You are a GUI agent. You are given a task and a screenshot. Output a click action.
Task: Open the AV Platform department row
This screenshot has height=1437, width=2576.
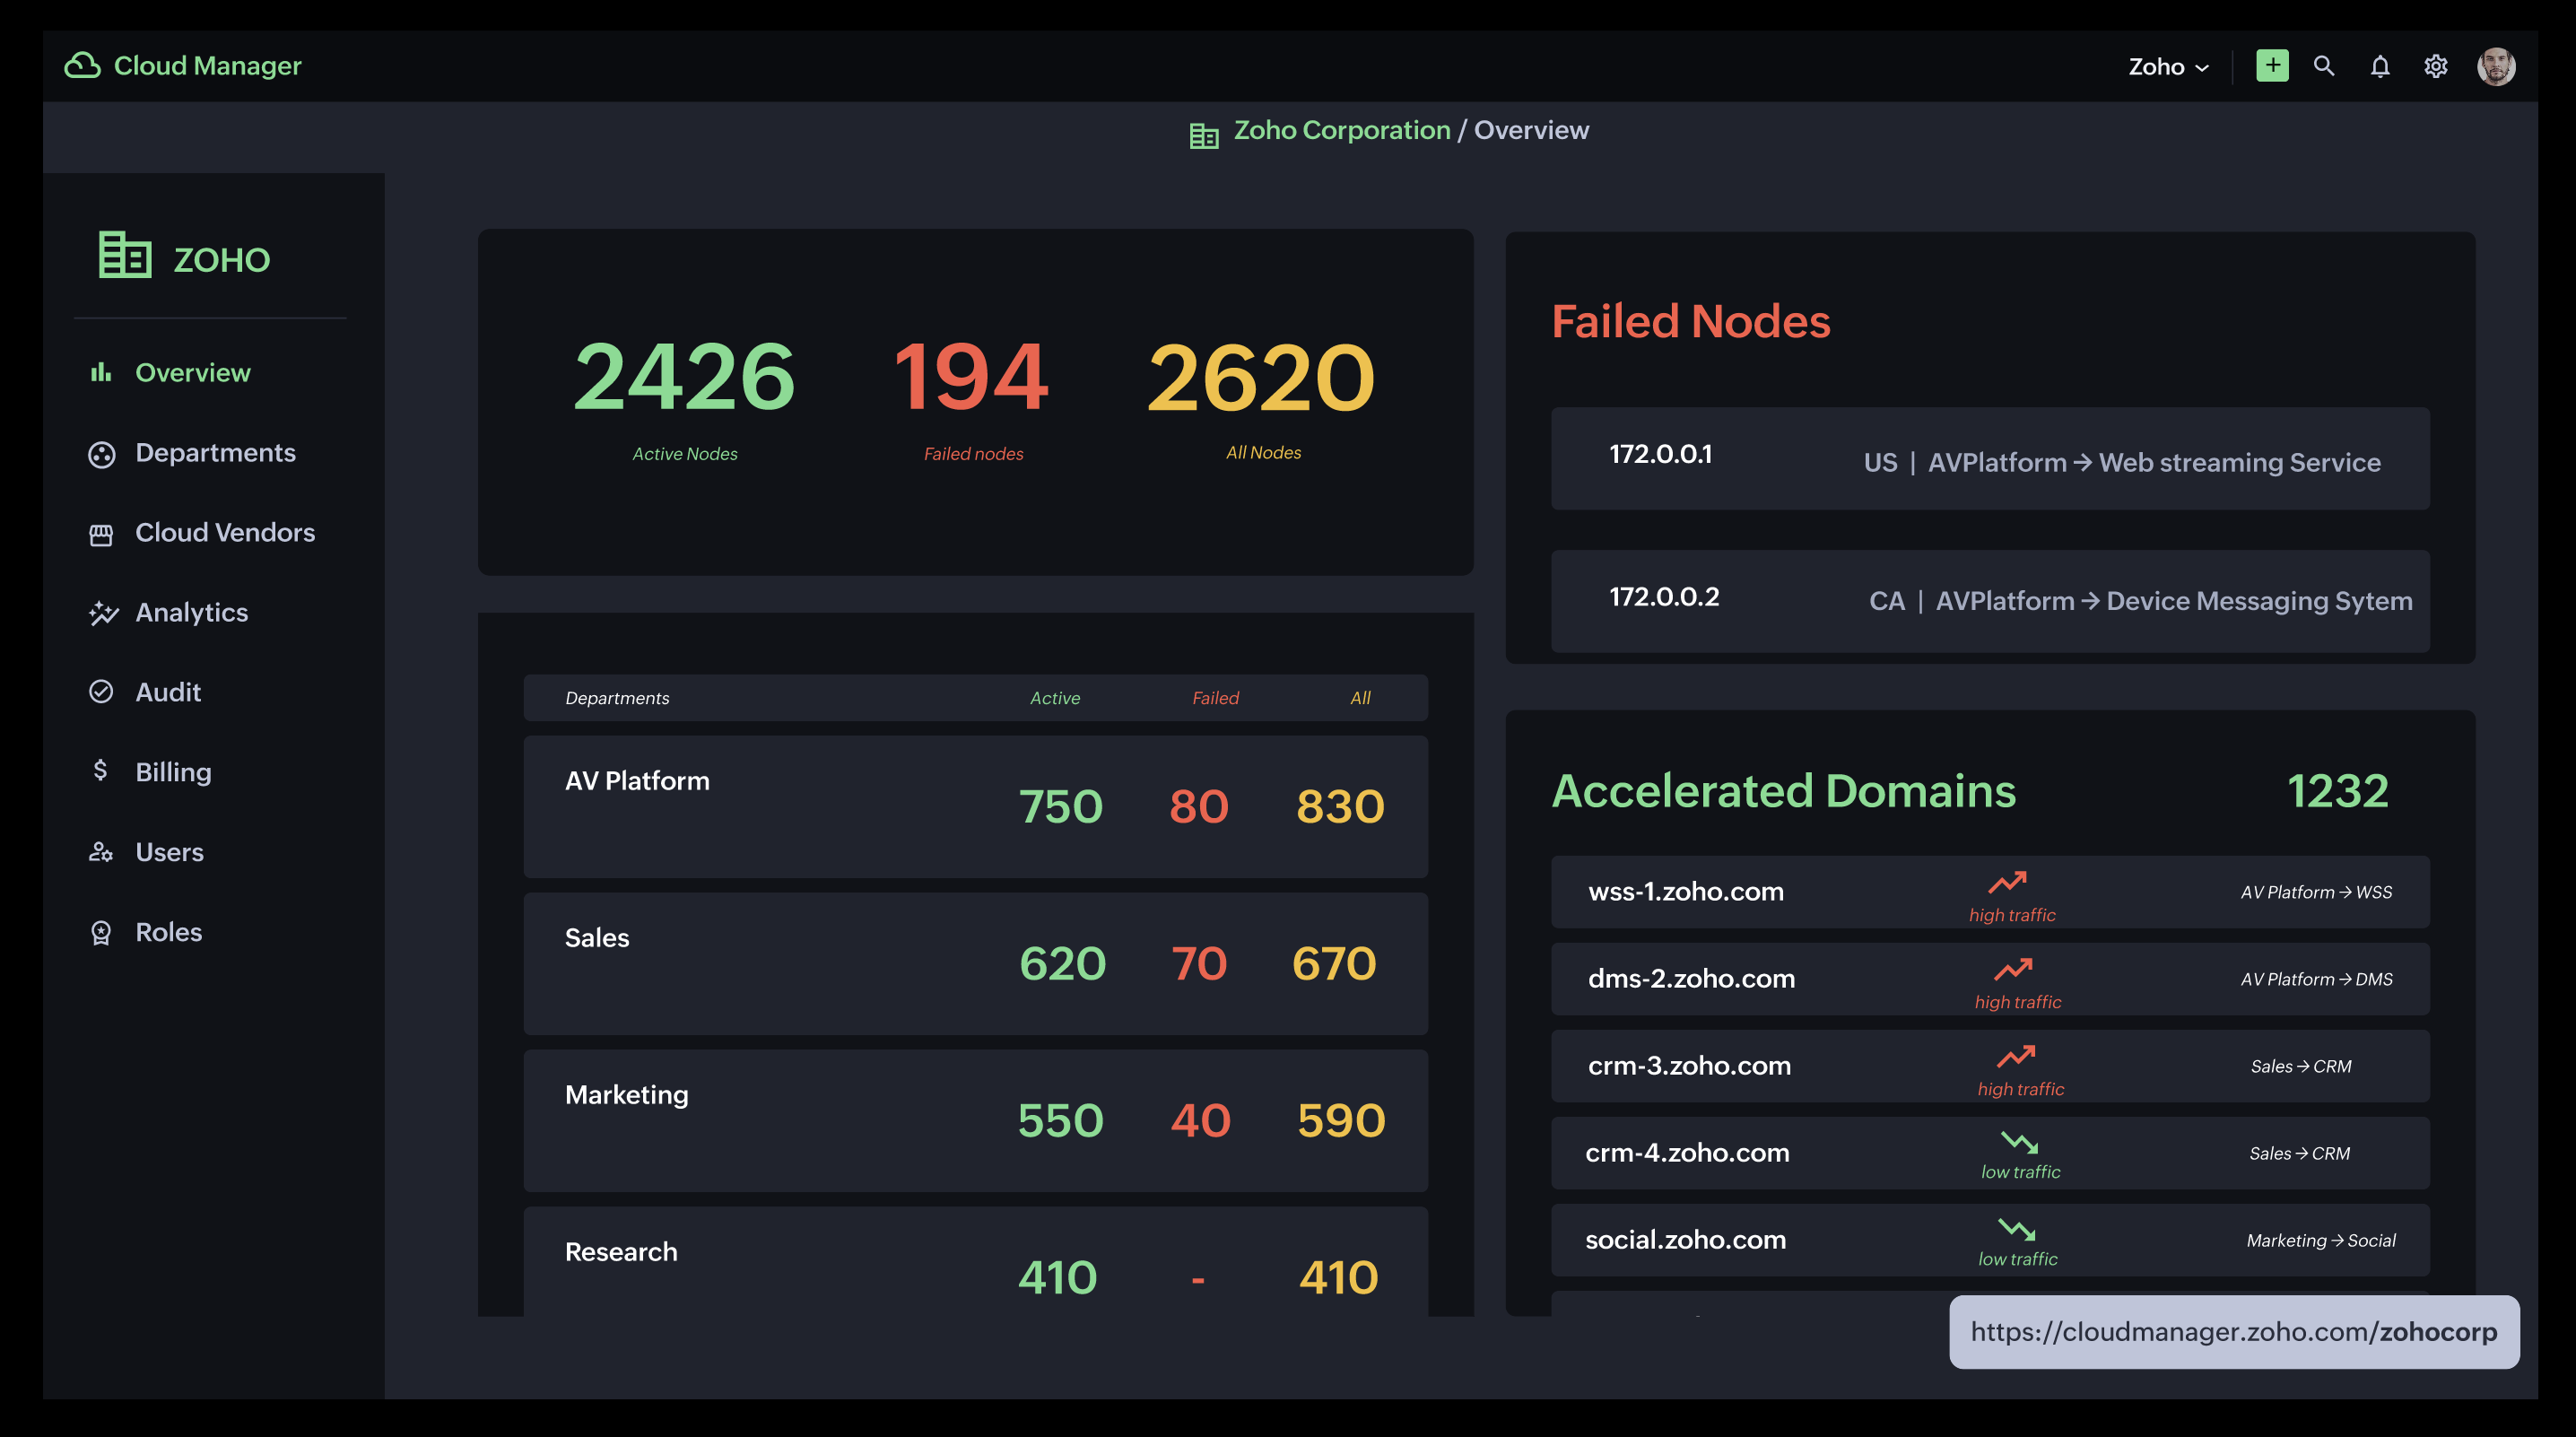click(x=975, y=807)
